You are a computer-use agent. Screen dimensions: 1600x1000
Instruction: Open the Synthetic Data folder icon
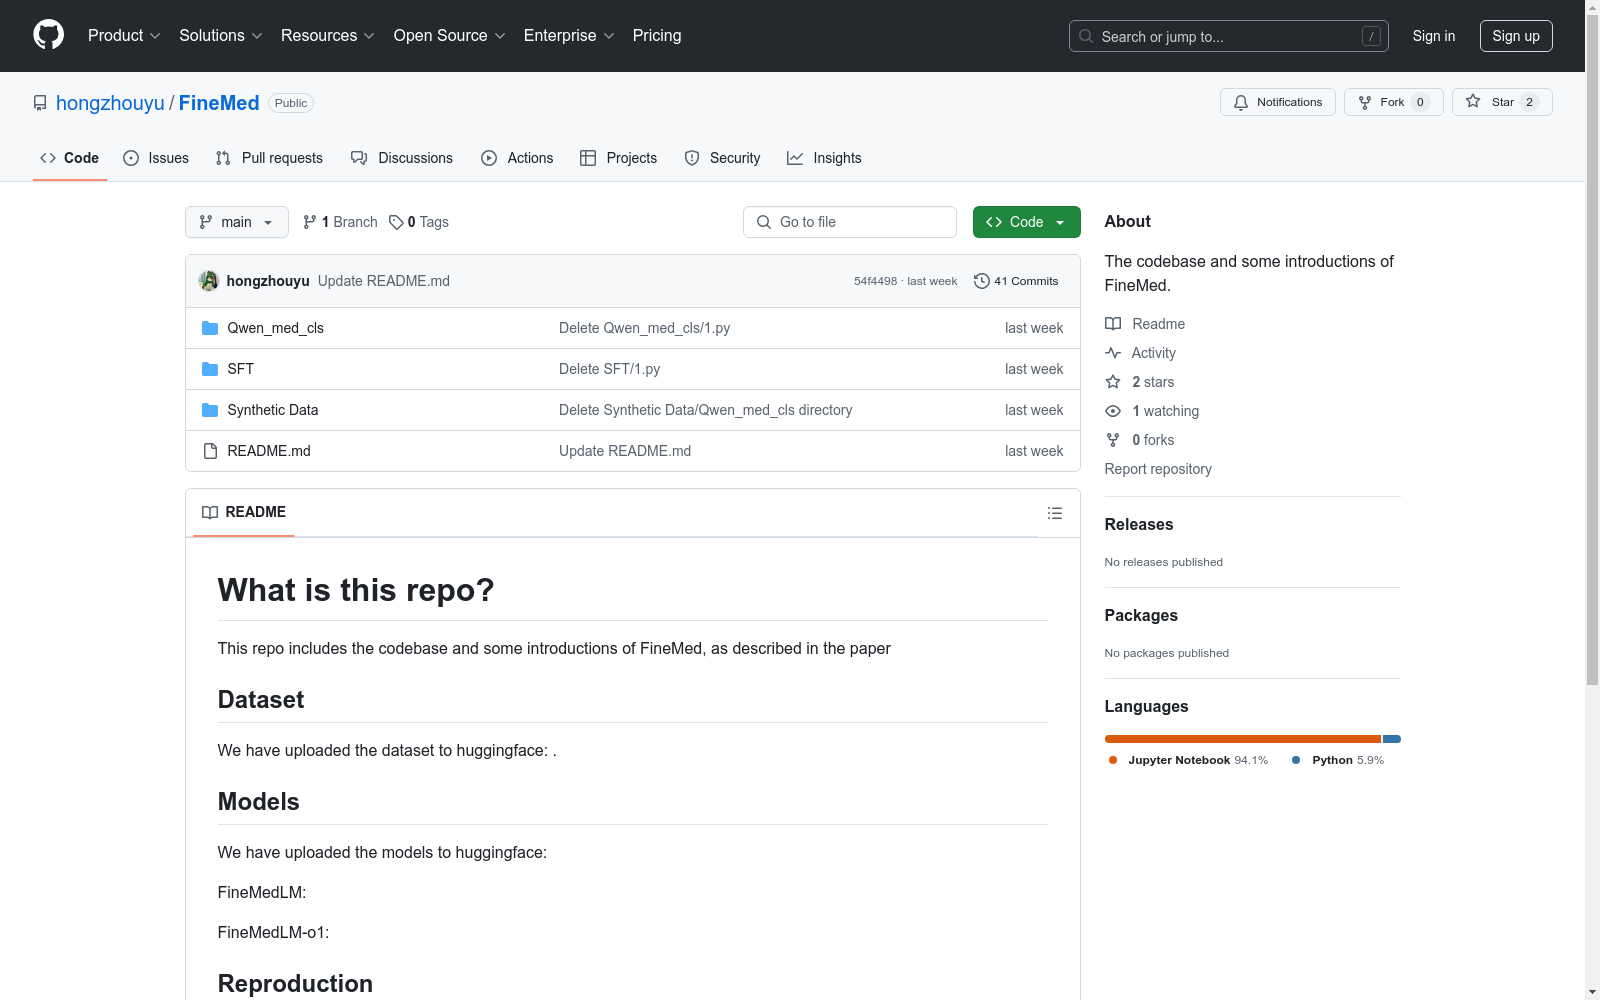coord(210,410)
